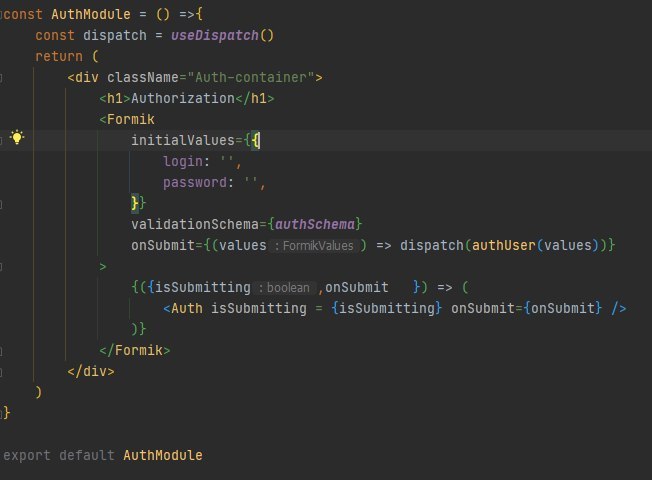Click the opening Formik tag name
Image resolution: width=652 pixels, height=480 pixels.
pos(131,120)
